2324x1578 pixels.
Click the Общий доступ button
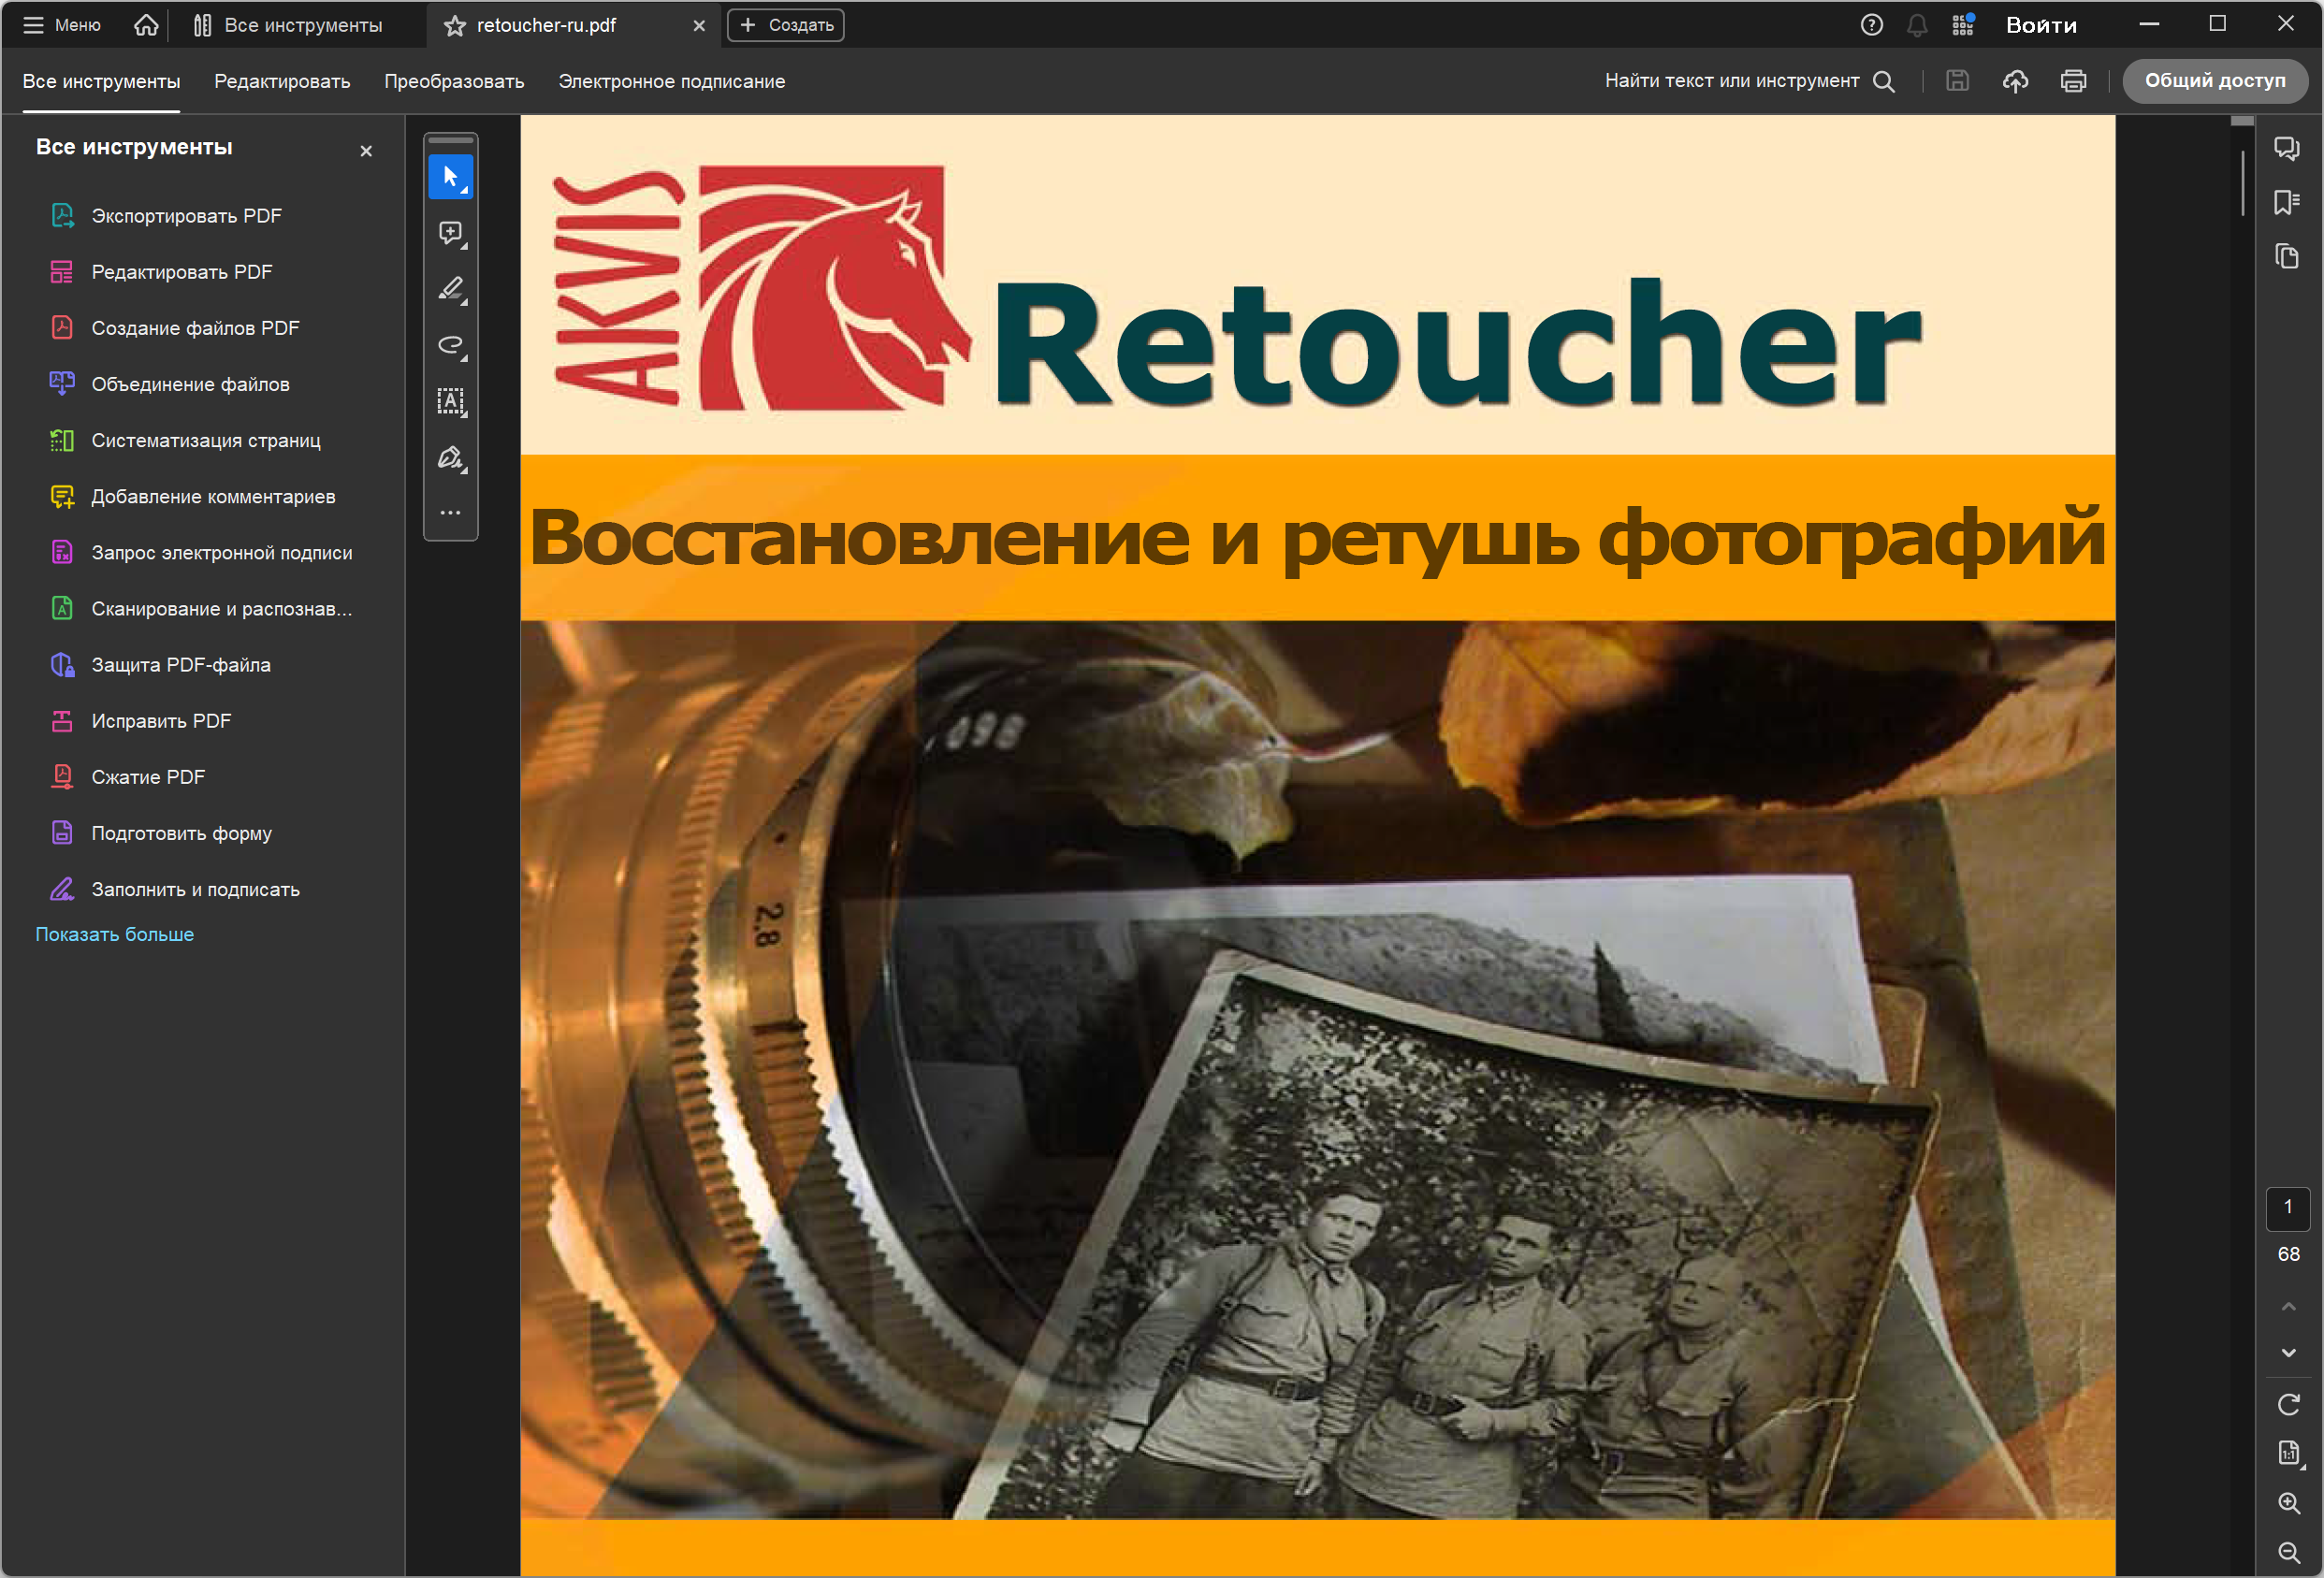[2214, 81]
